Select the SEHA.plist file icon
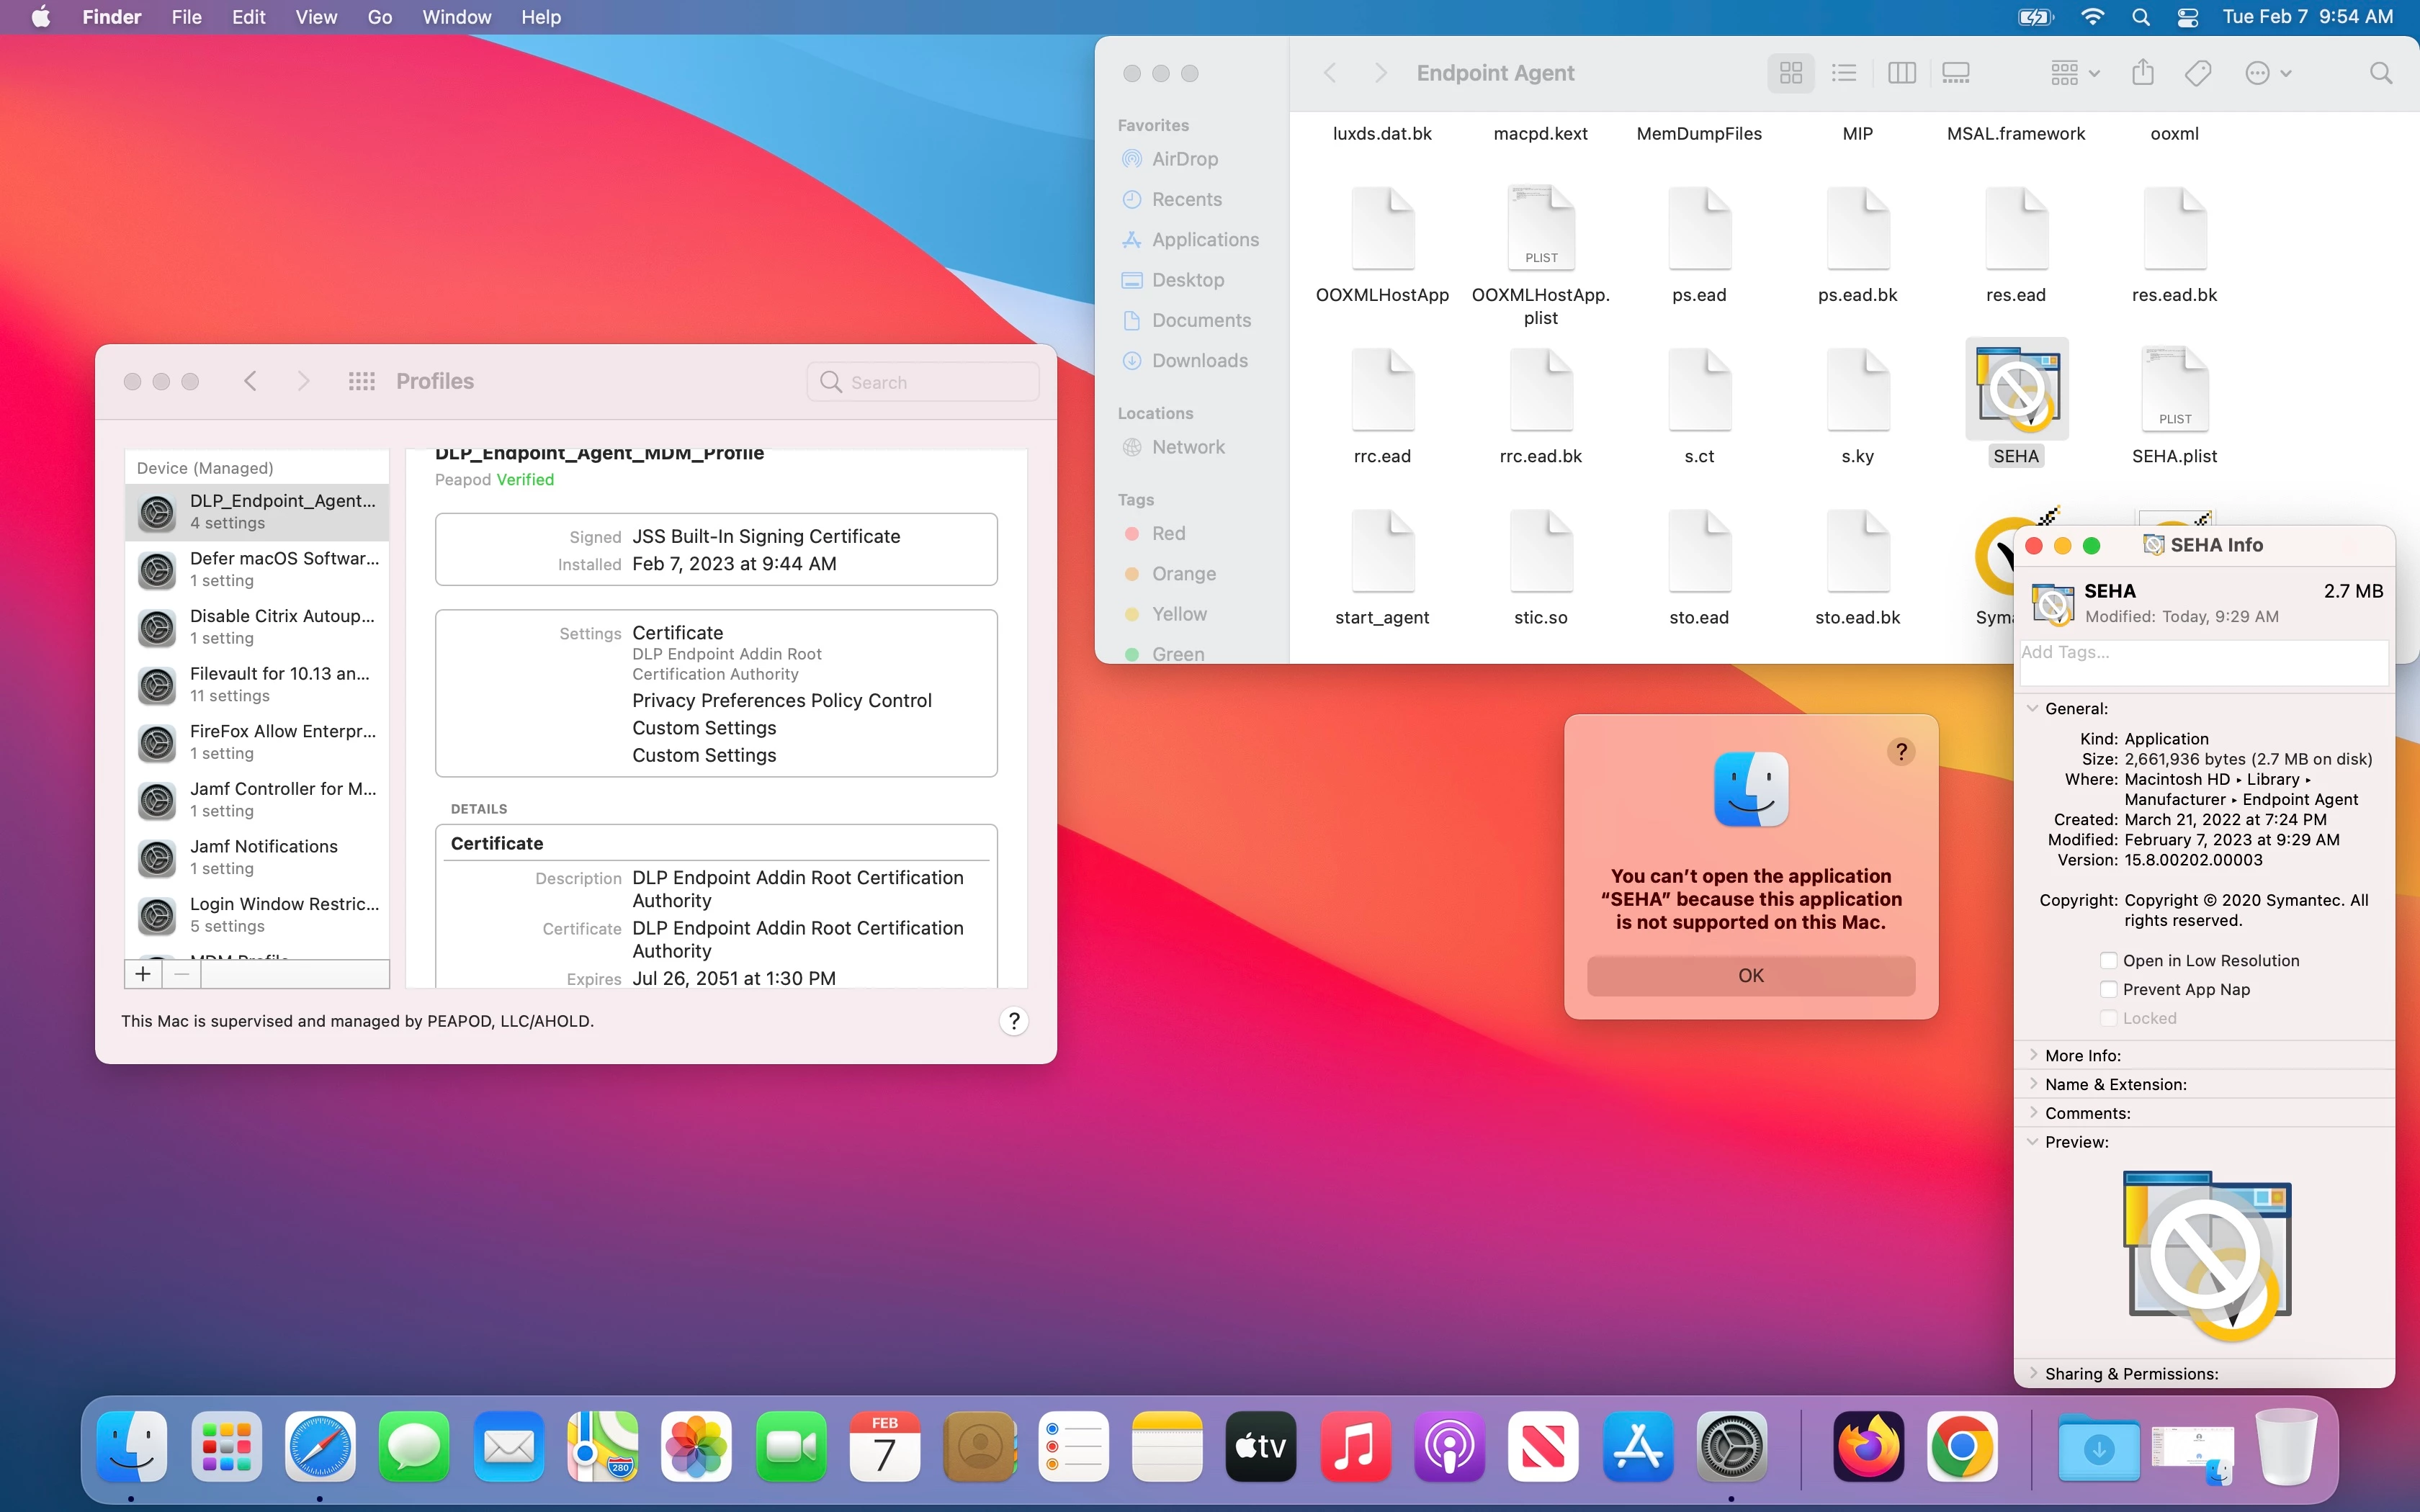 2174,390
